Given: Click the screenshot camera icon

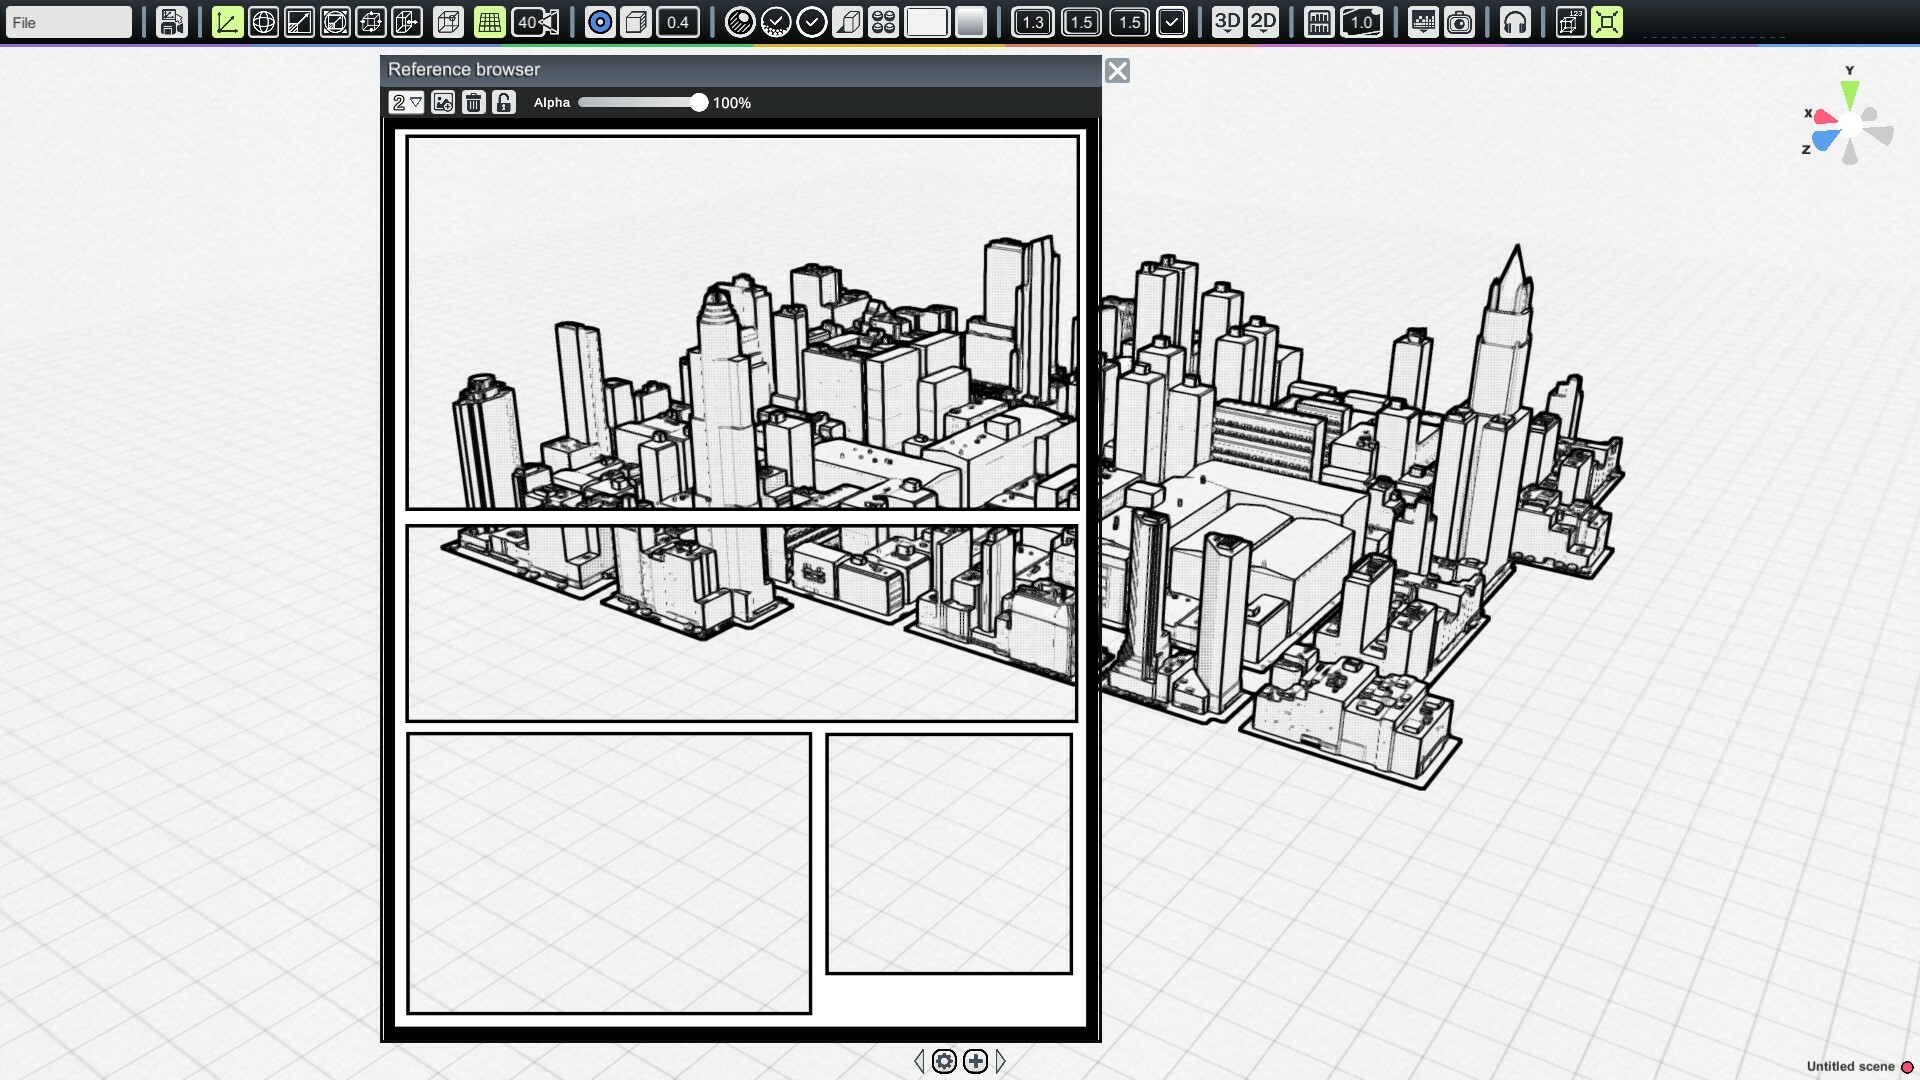Looking at the screenshot, I should tap(1461, 21).
